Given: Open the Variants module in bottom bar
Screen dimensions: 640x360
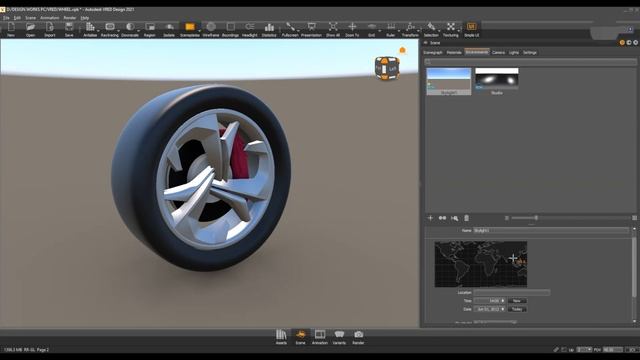Looking at the screenshot, I should tap(339, 338).
